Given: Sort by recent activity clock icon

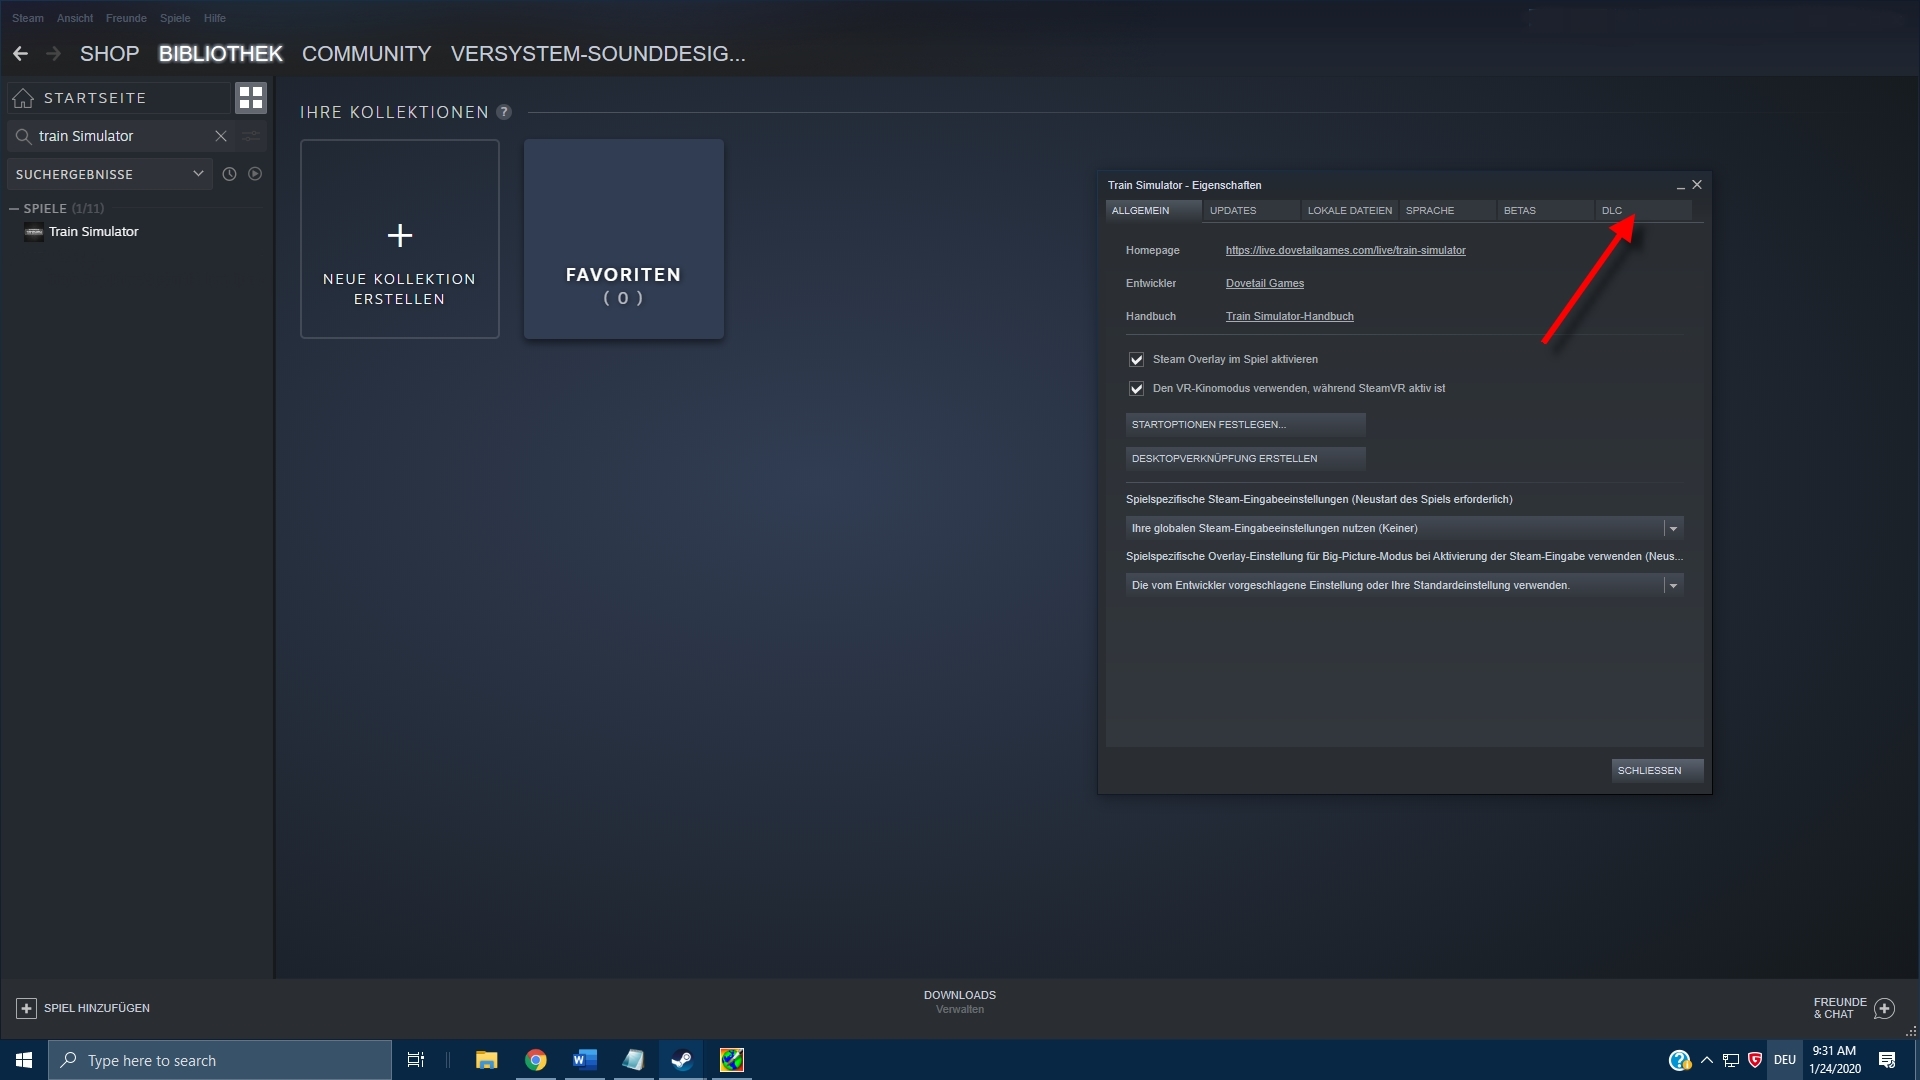Looking at the screenshot, I should tap(229, 174).
